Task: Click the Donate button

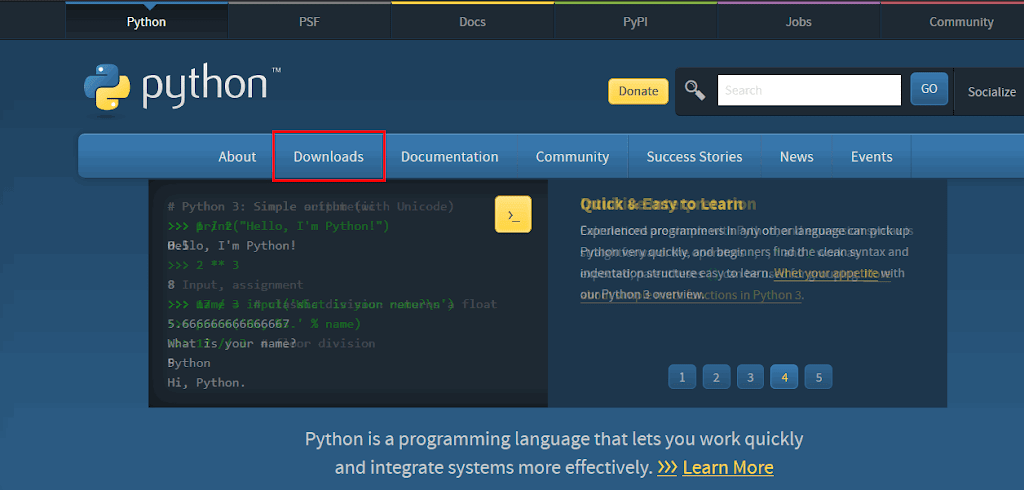Action: 638,91
